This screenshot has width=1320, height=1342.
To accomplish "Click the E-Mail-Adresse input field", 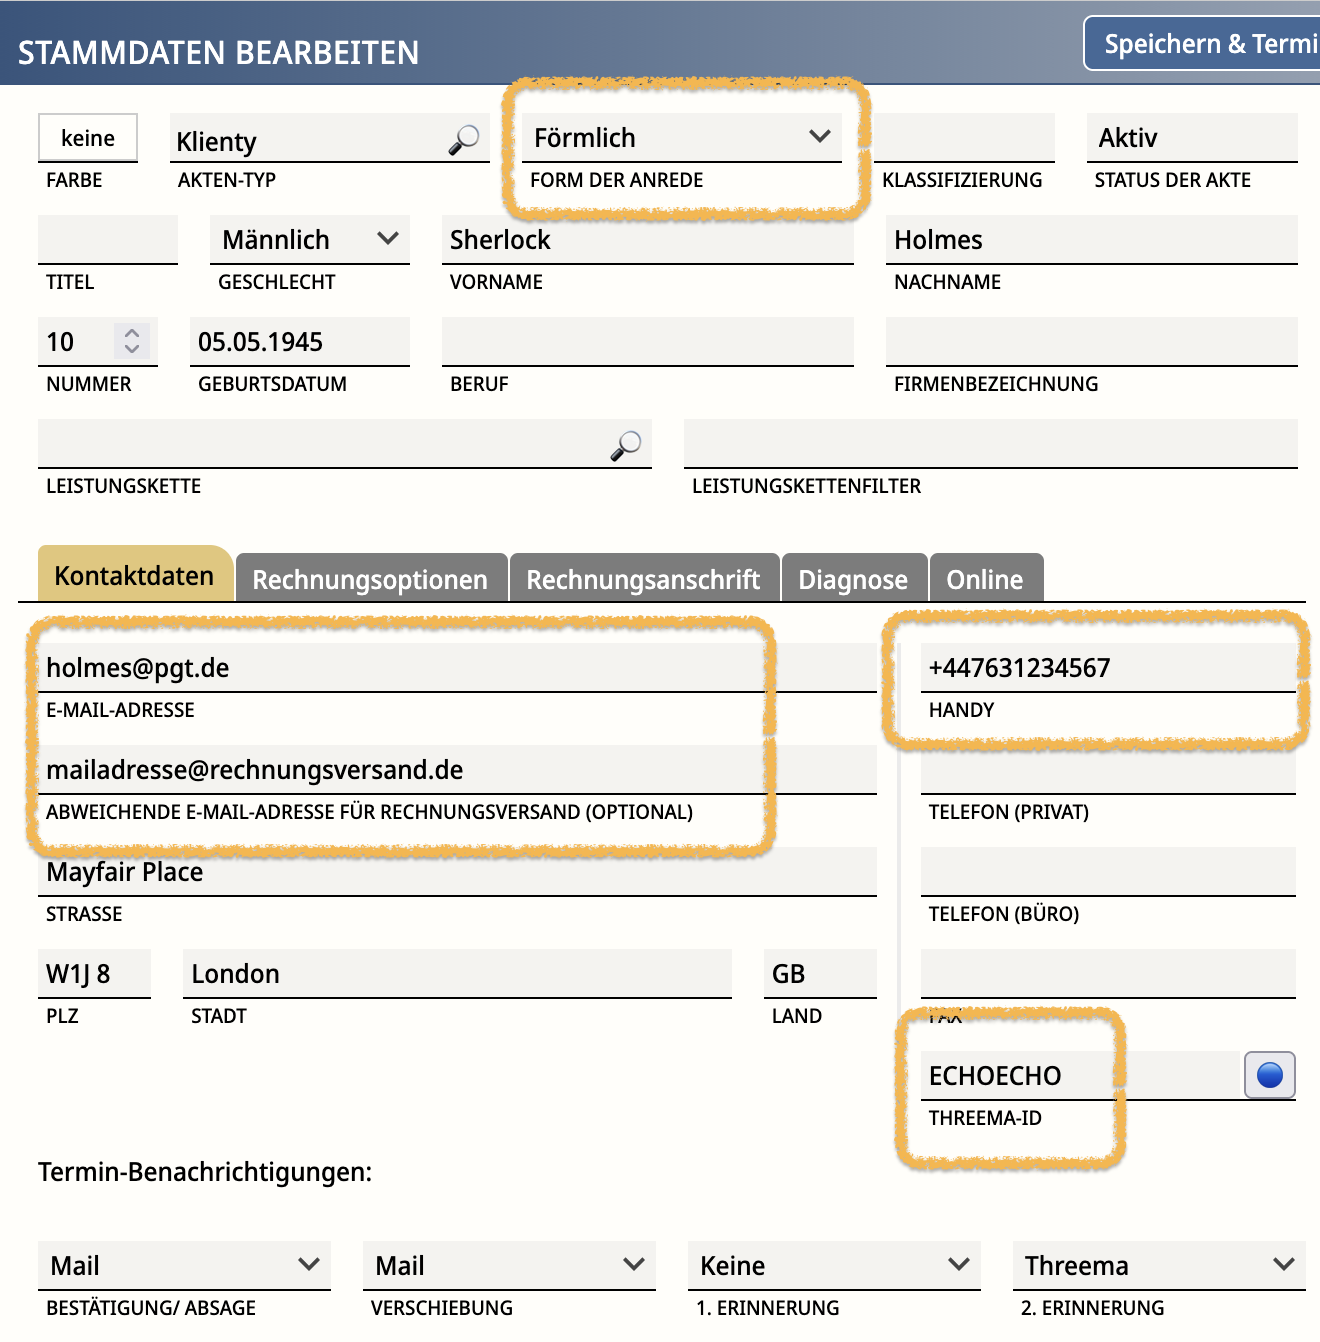I will point(400,668).
